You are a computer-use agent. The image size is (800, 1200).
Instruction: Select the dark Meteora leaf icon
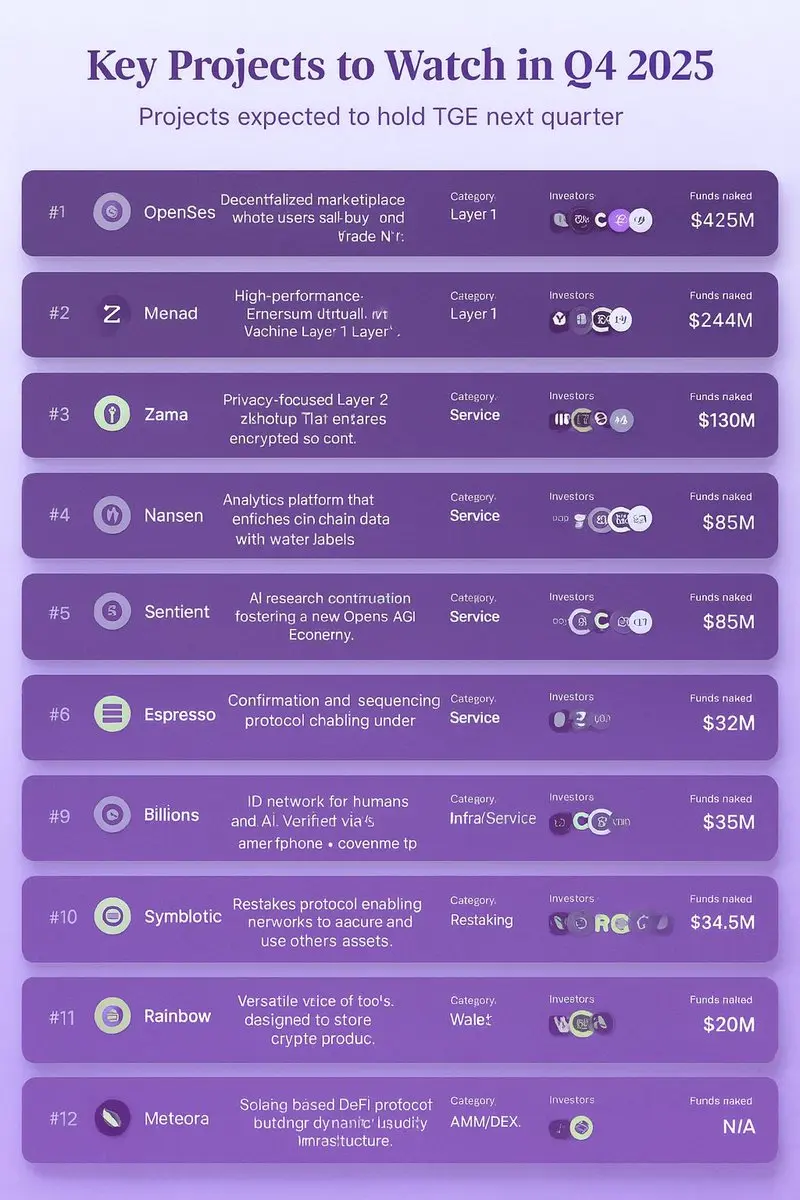coord(112,1118)
